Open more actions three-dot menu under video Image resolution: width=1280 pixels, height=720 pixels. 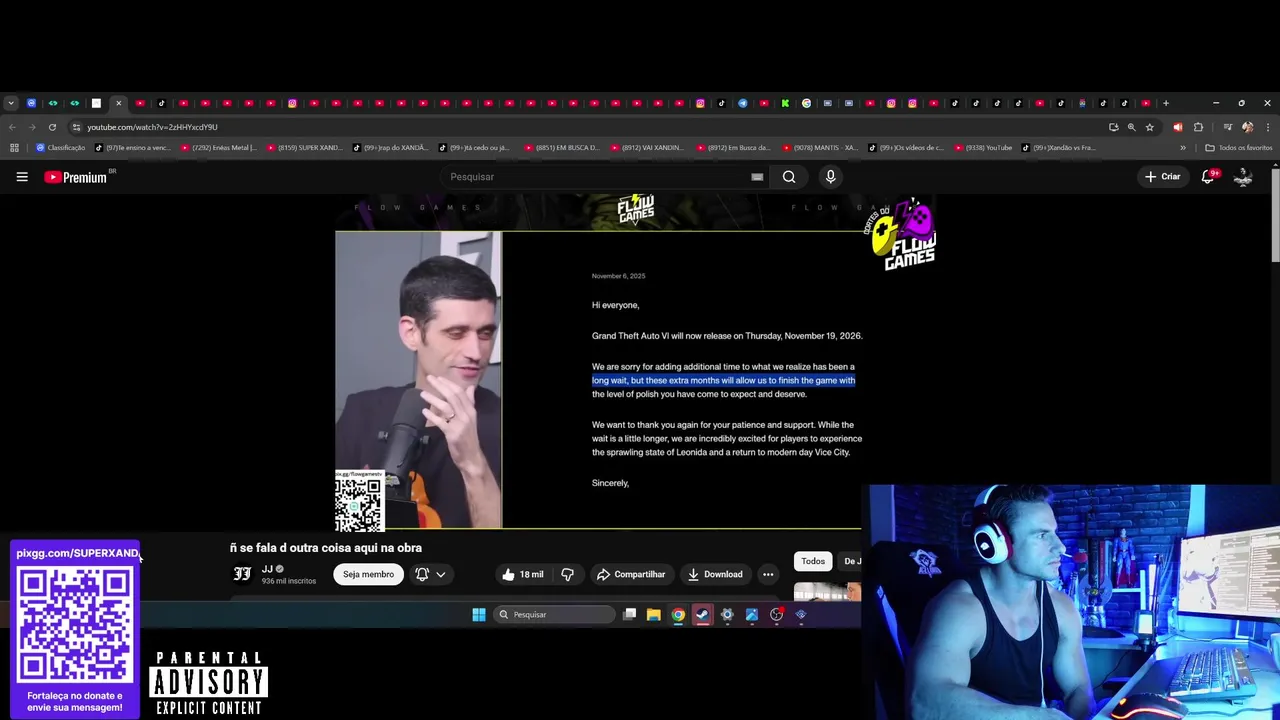tap(768, 574)
